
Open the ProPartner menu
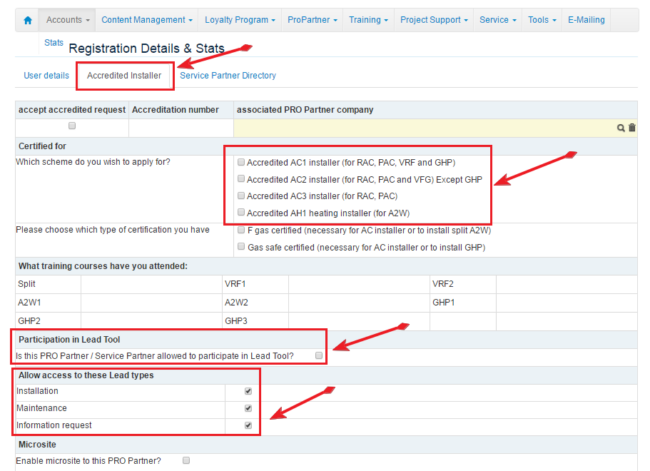(313, 20)
